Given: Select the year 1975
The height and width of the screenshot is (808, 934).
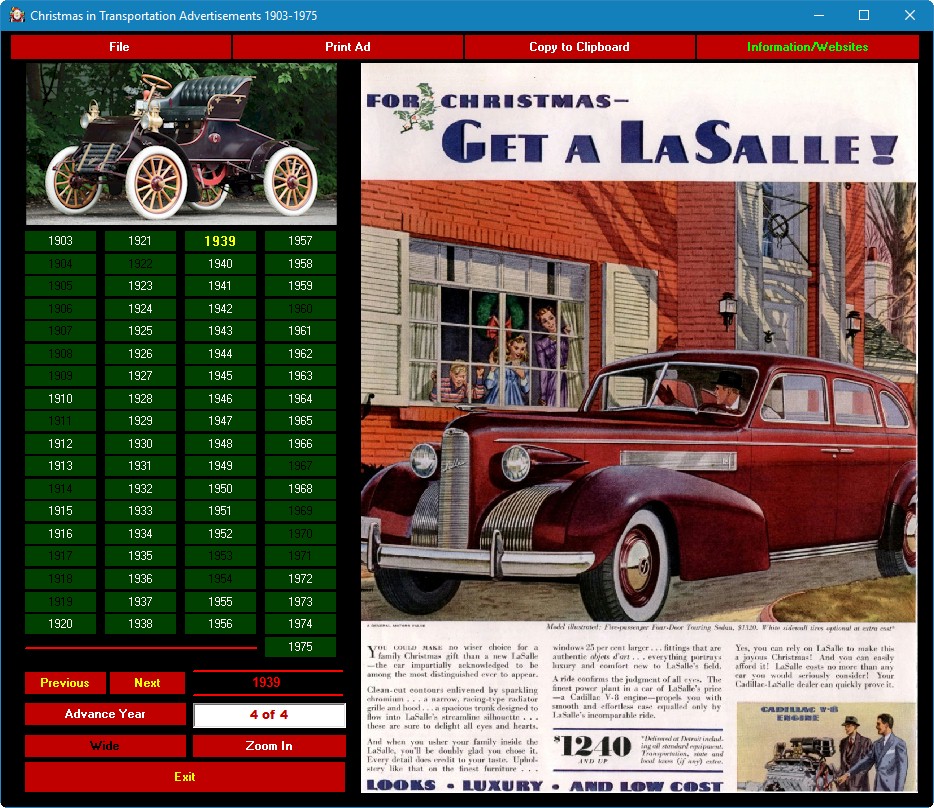Looking at the screenshot, I should [300, 647].
